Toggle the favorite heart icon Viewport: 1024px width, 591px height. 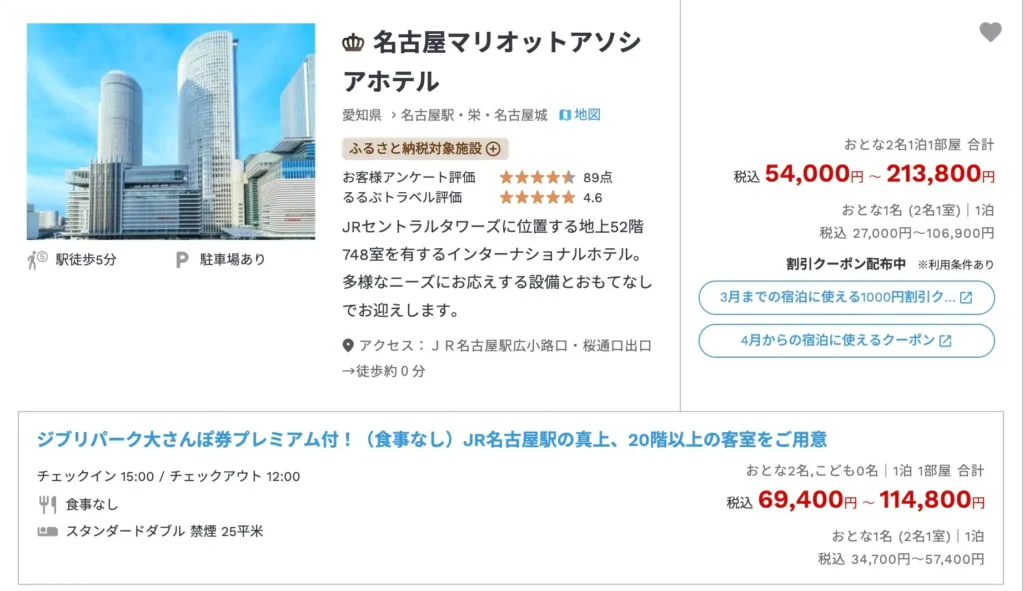(x=990, y=33)
